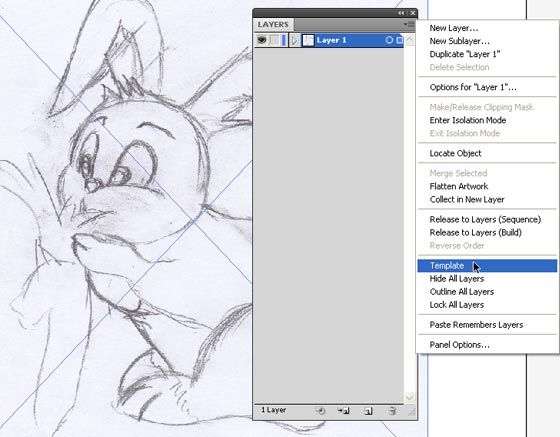Click Layer 1 blue color bar
The width and height of the screenshot is (560, 437).
tap(284, 40)
